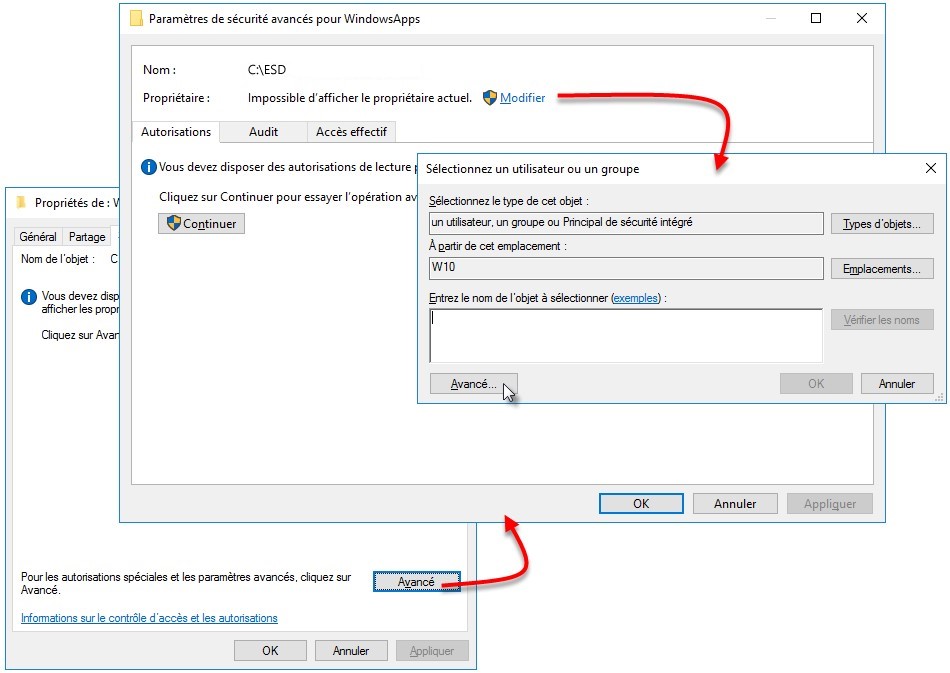Image resolution: width=950 pixels, height=673 pixels.
Task: Click the object type field
Action: tap(626, 223)
